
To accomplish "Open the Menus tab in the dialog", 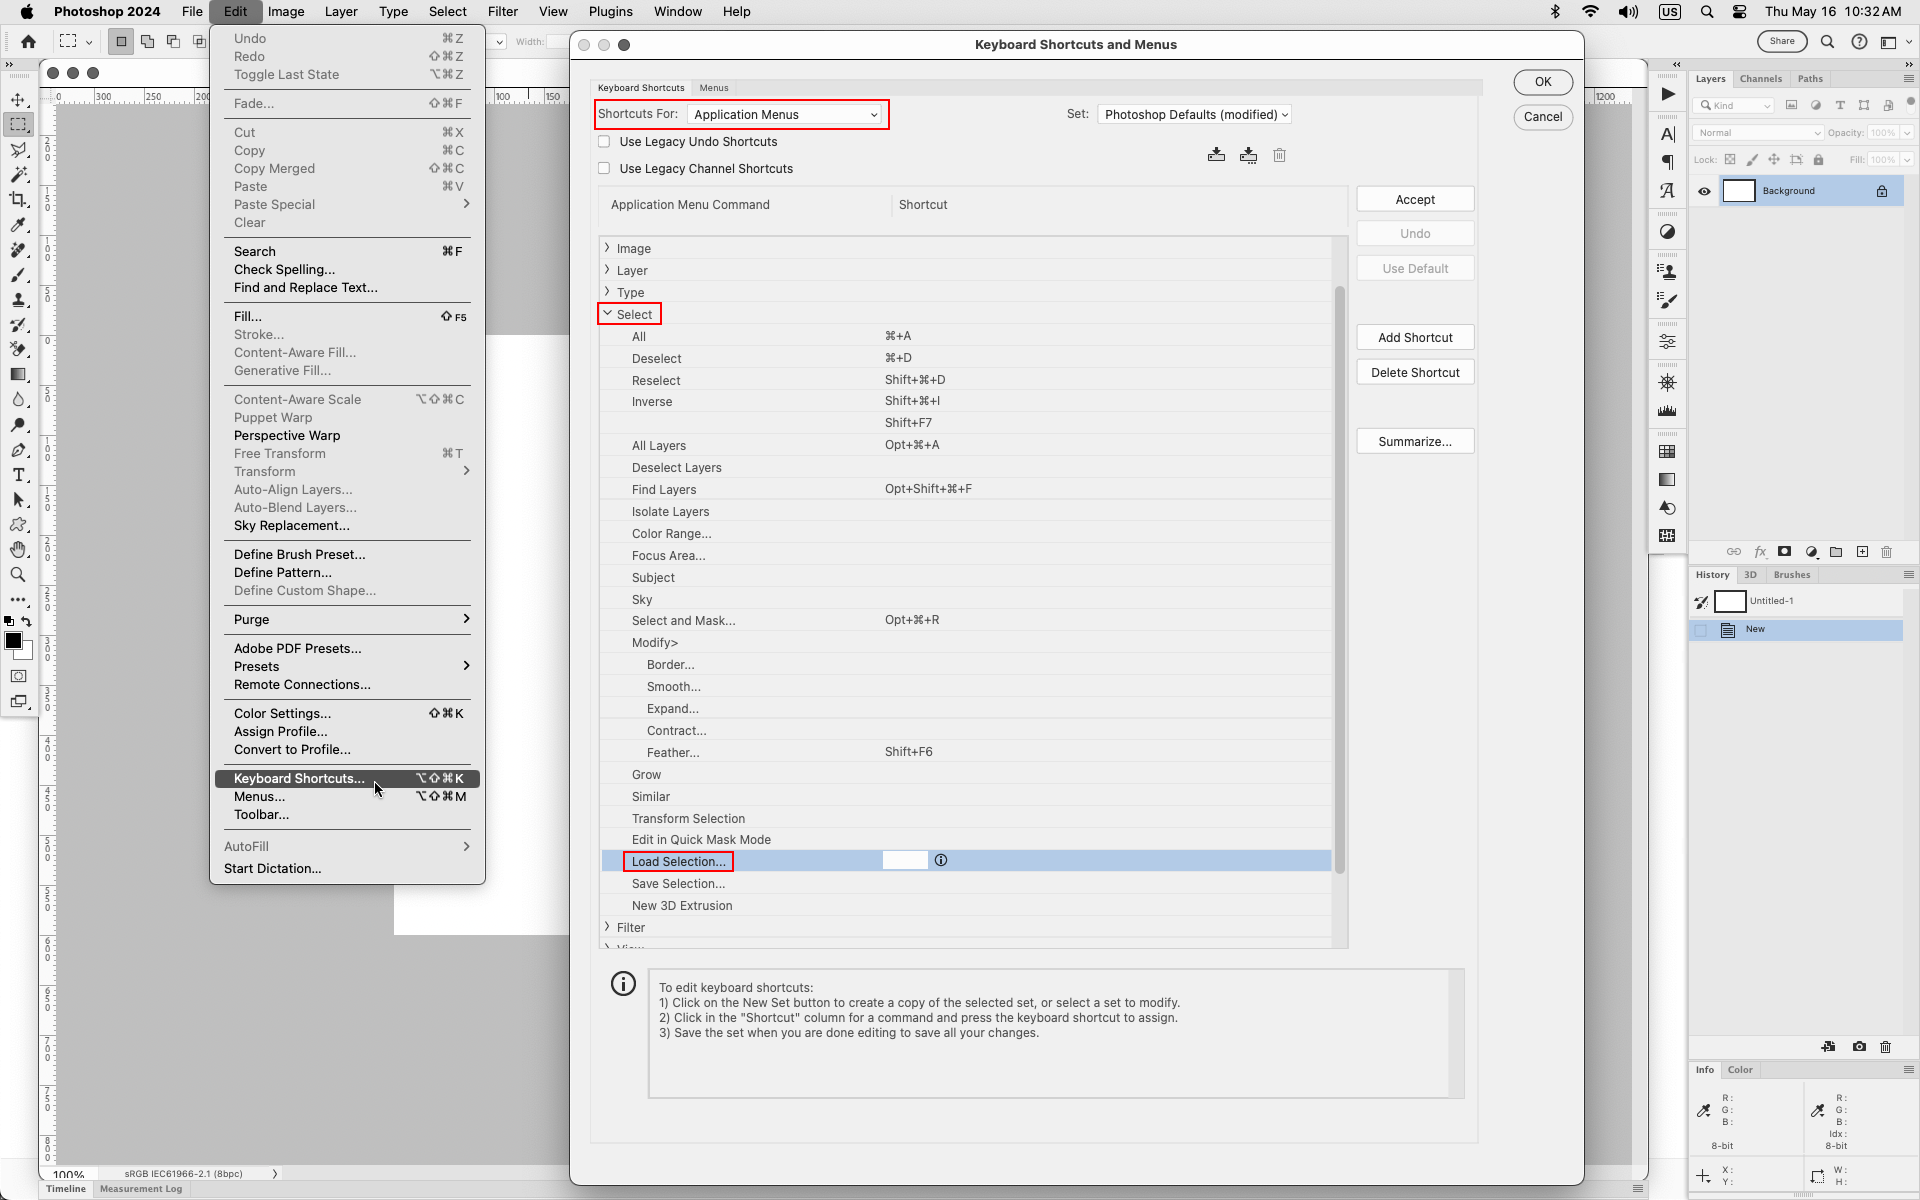I will click(x=713, y=87).
